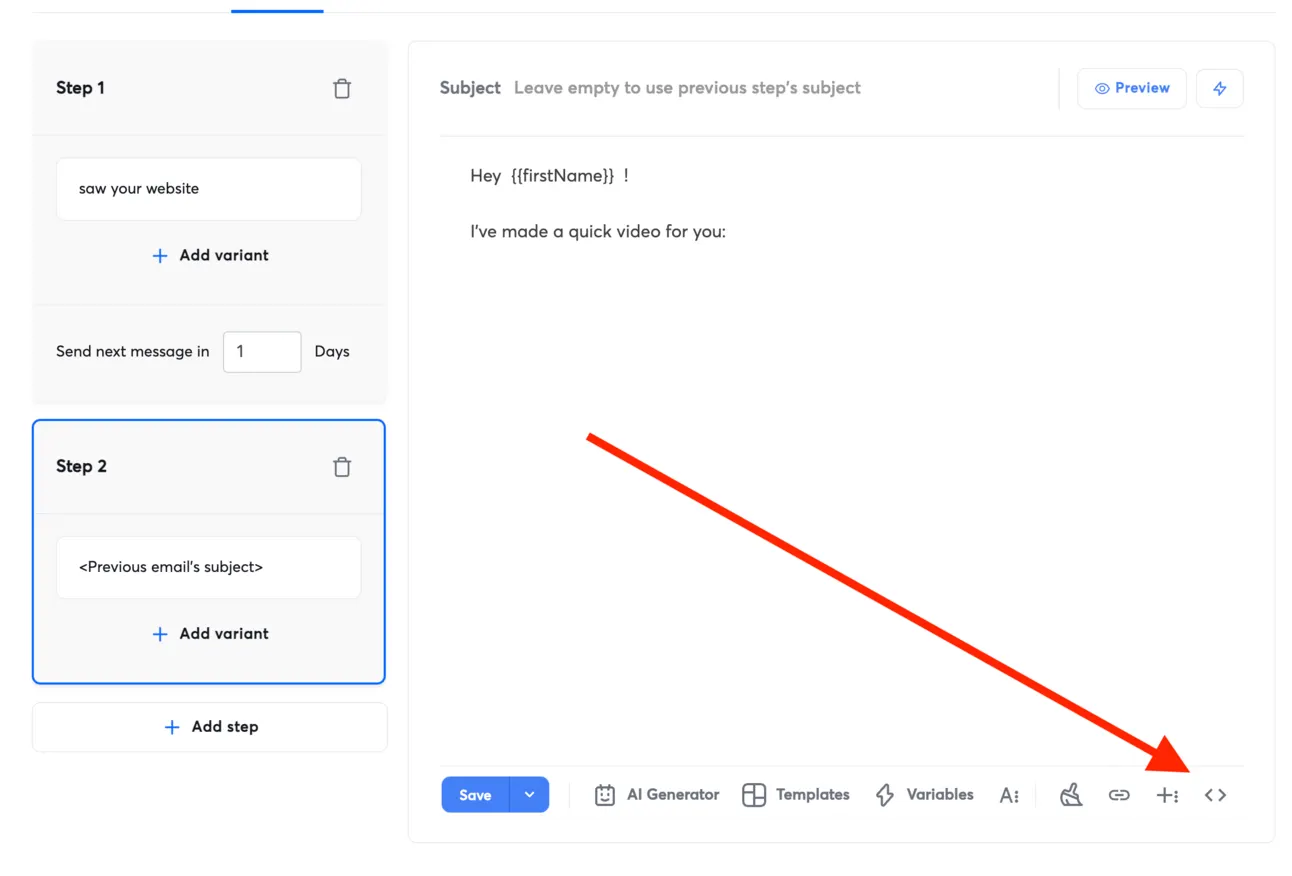Click the insert link chain icon
Screen dimensions: 1292x876
pos(1119,795)
